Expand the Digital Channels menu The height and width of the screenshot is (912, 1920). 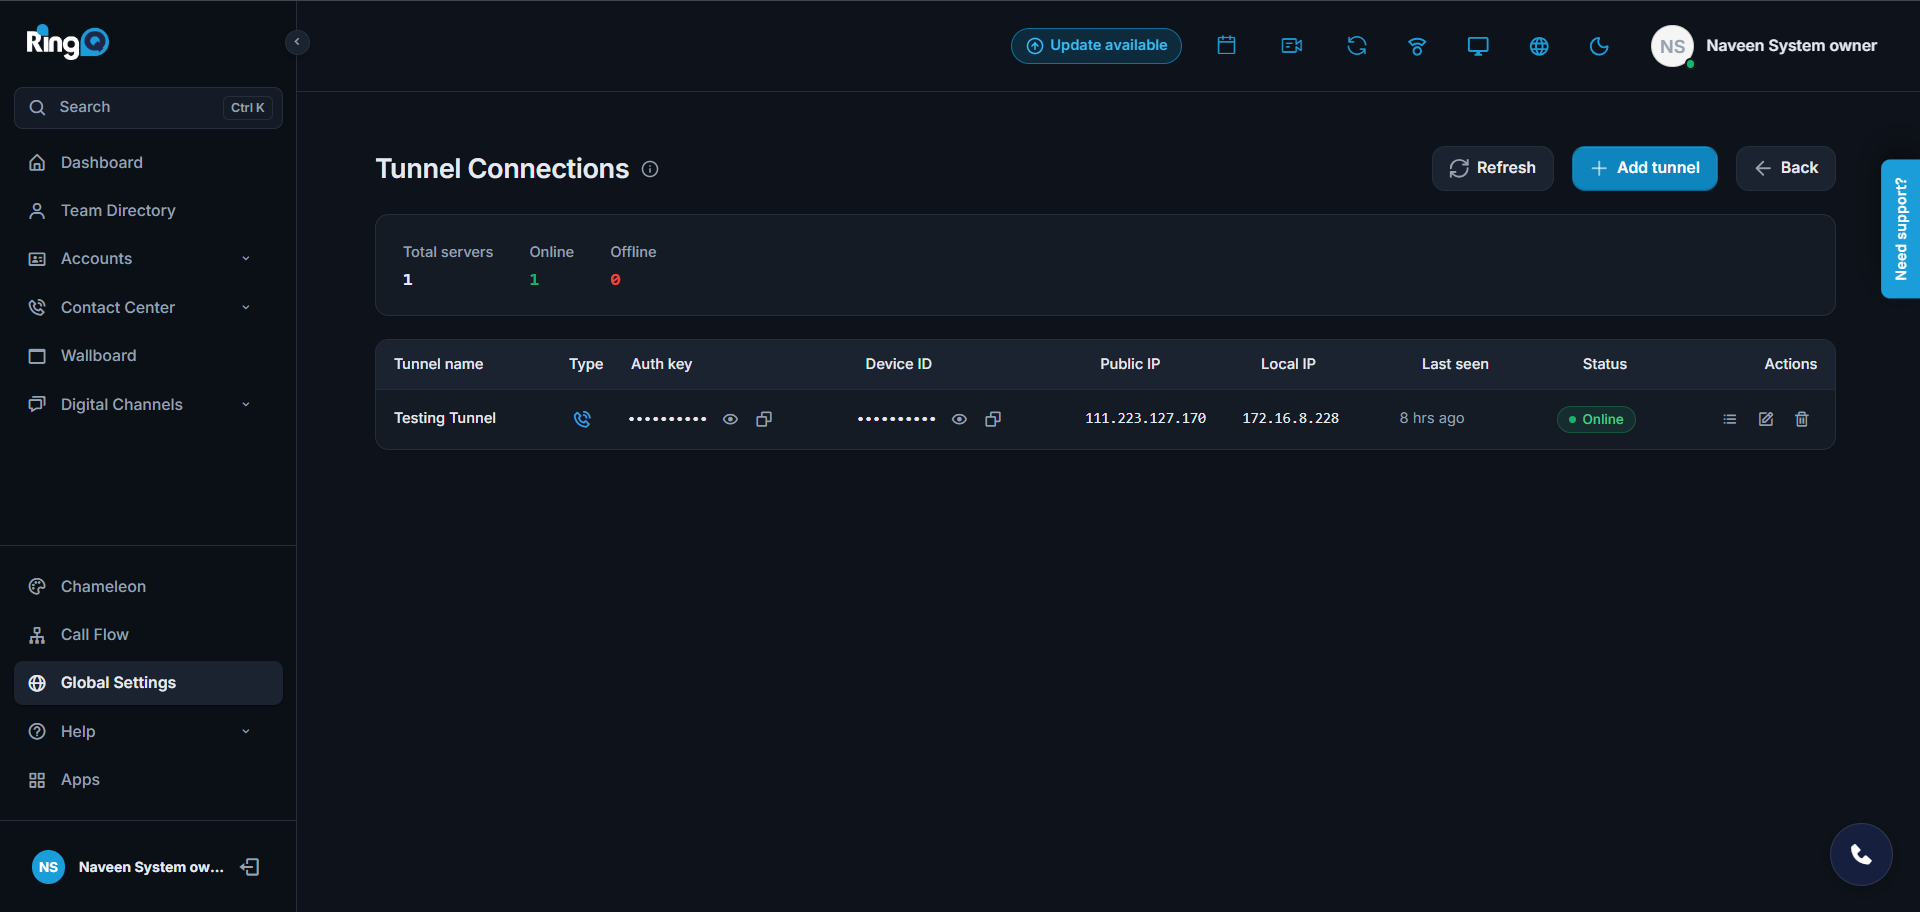(148, 404)
